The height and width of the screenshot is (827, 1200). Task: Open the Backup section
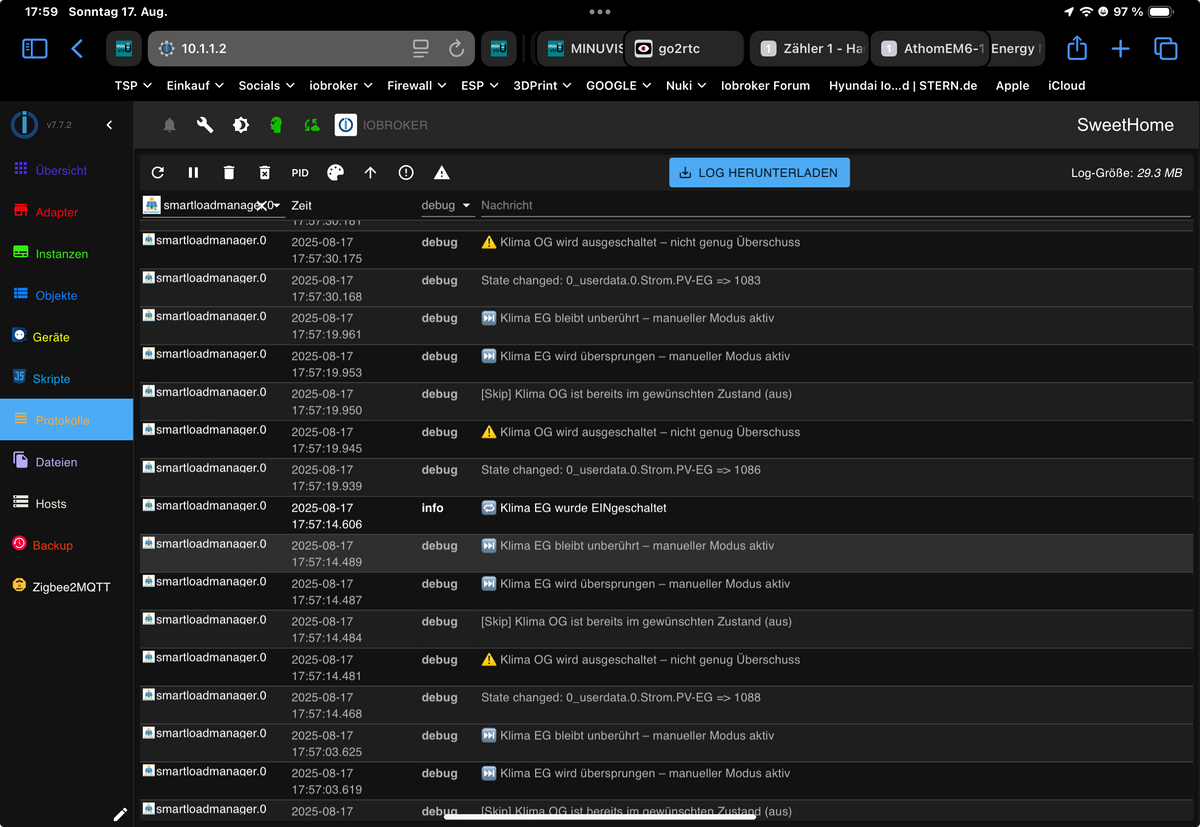(66, 545)
